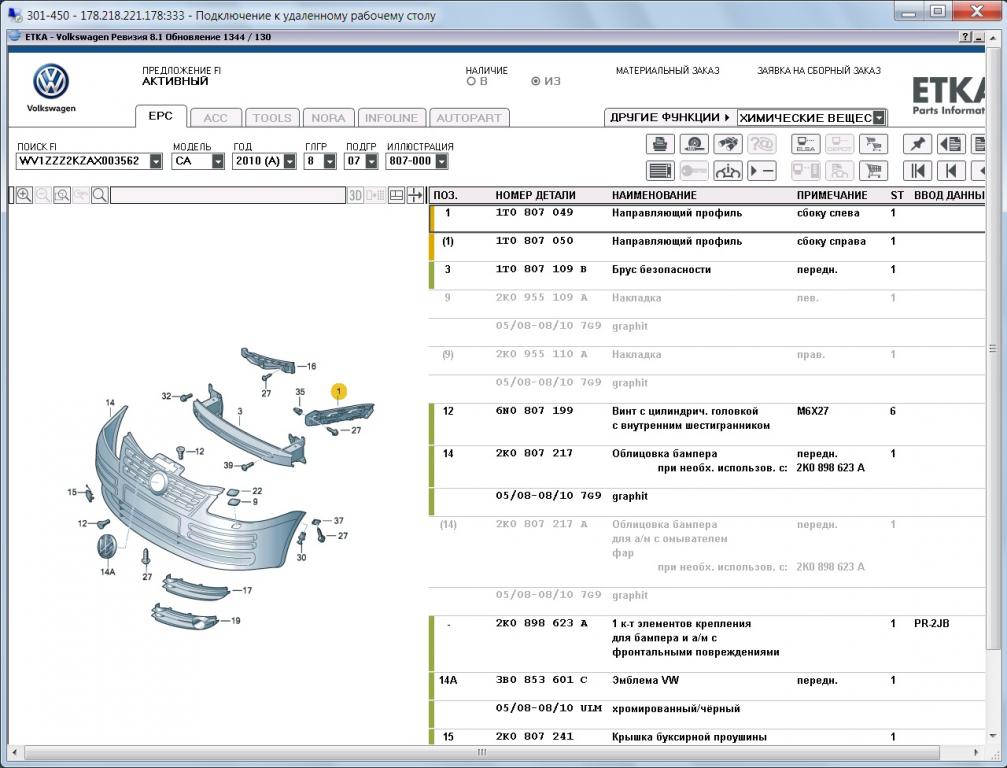Click the ETKA help question mark
The width and height of the screenshot is (1007, 768).
pos(966,37)
